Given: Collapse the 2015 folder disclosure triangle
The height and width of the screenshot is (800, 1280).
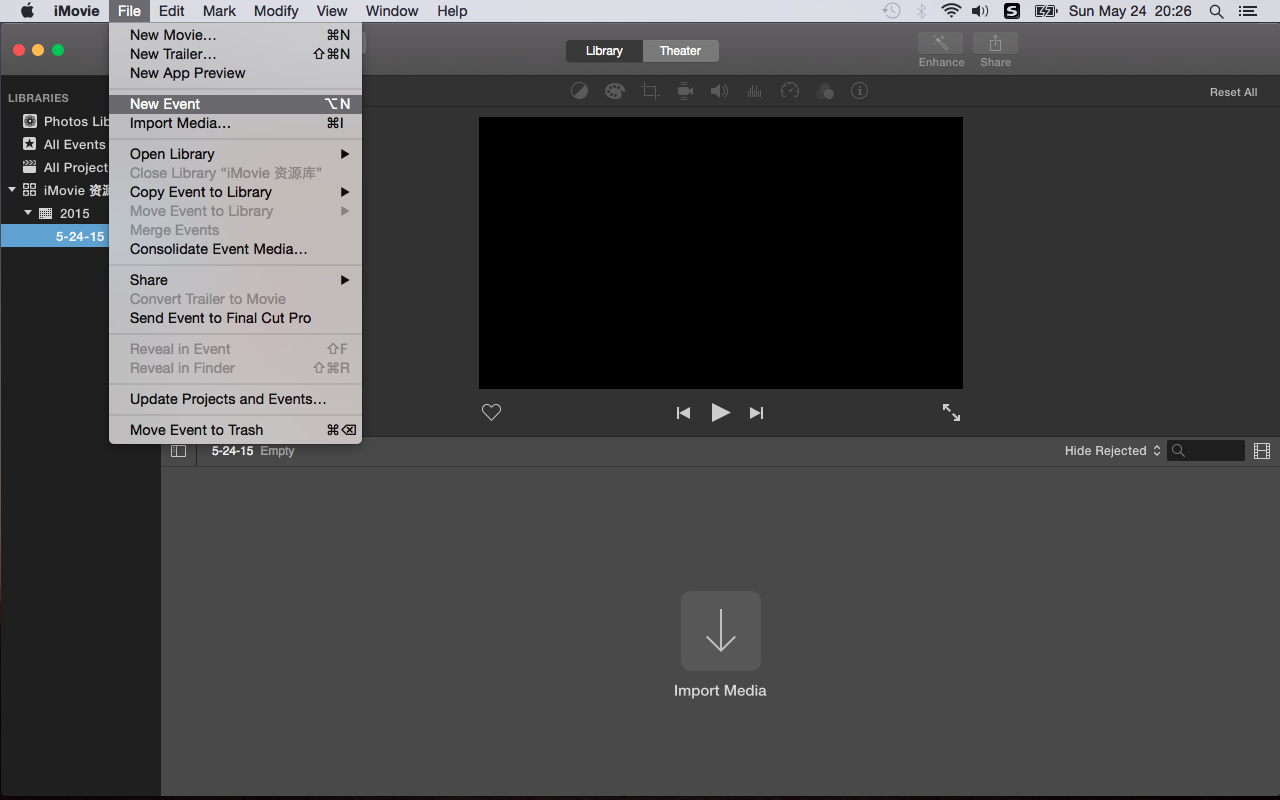Looking at the screenshot, I should [28, 213].
